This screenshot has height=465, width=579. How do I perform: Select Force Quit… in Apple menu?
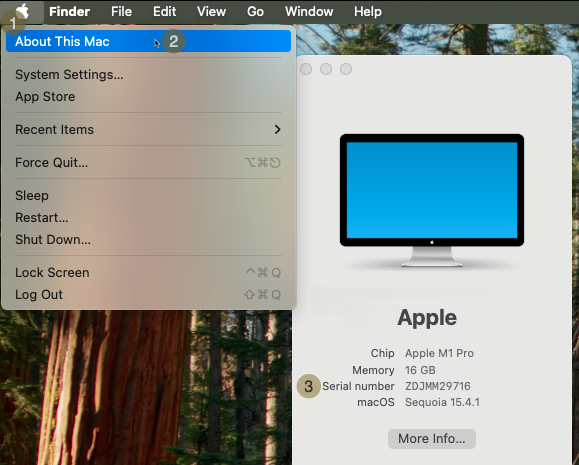pyautogui.click(x=148, y=163)
